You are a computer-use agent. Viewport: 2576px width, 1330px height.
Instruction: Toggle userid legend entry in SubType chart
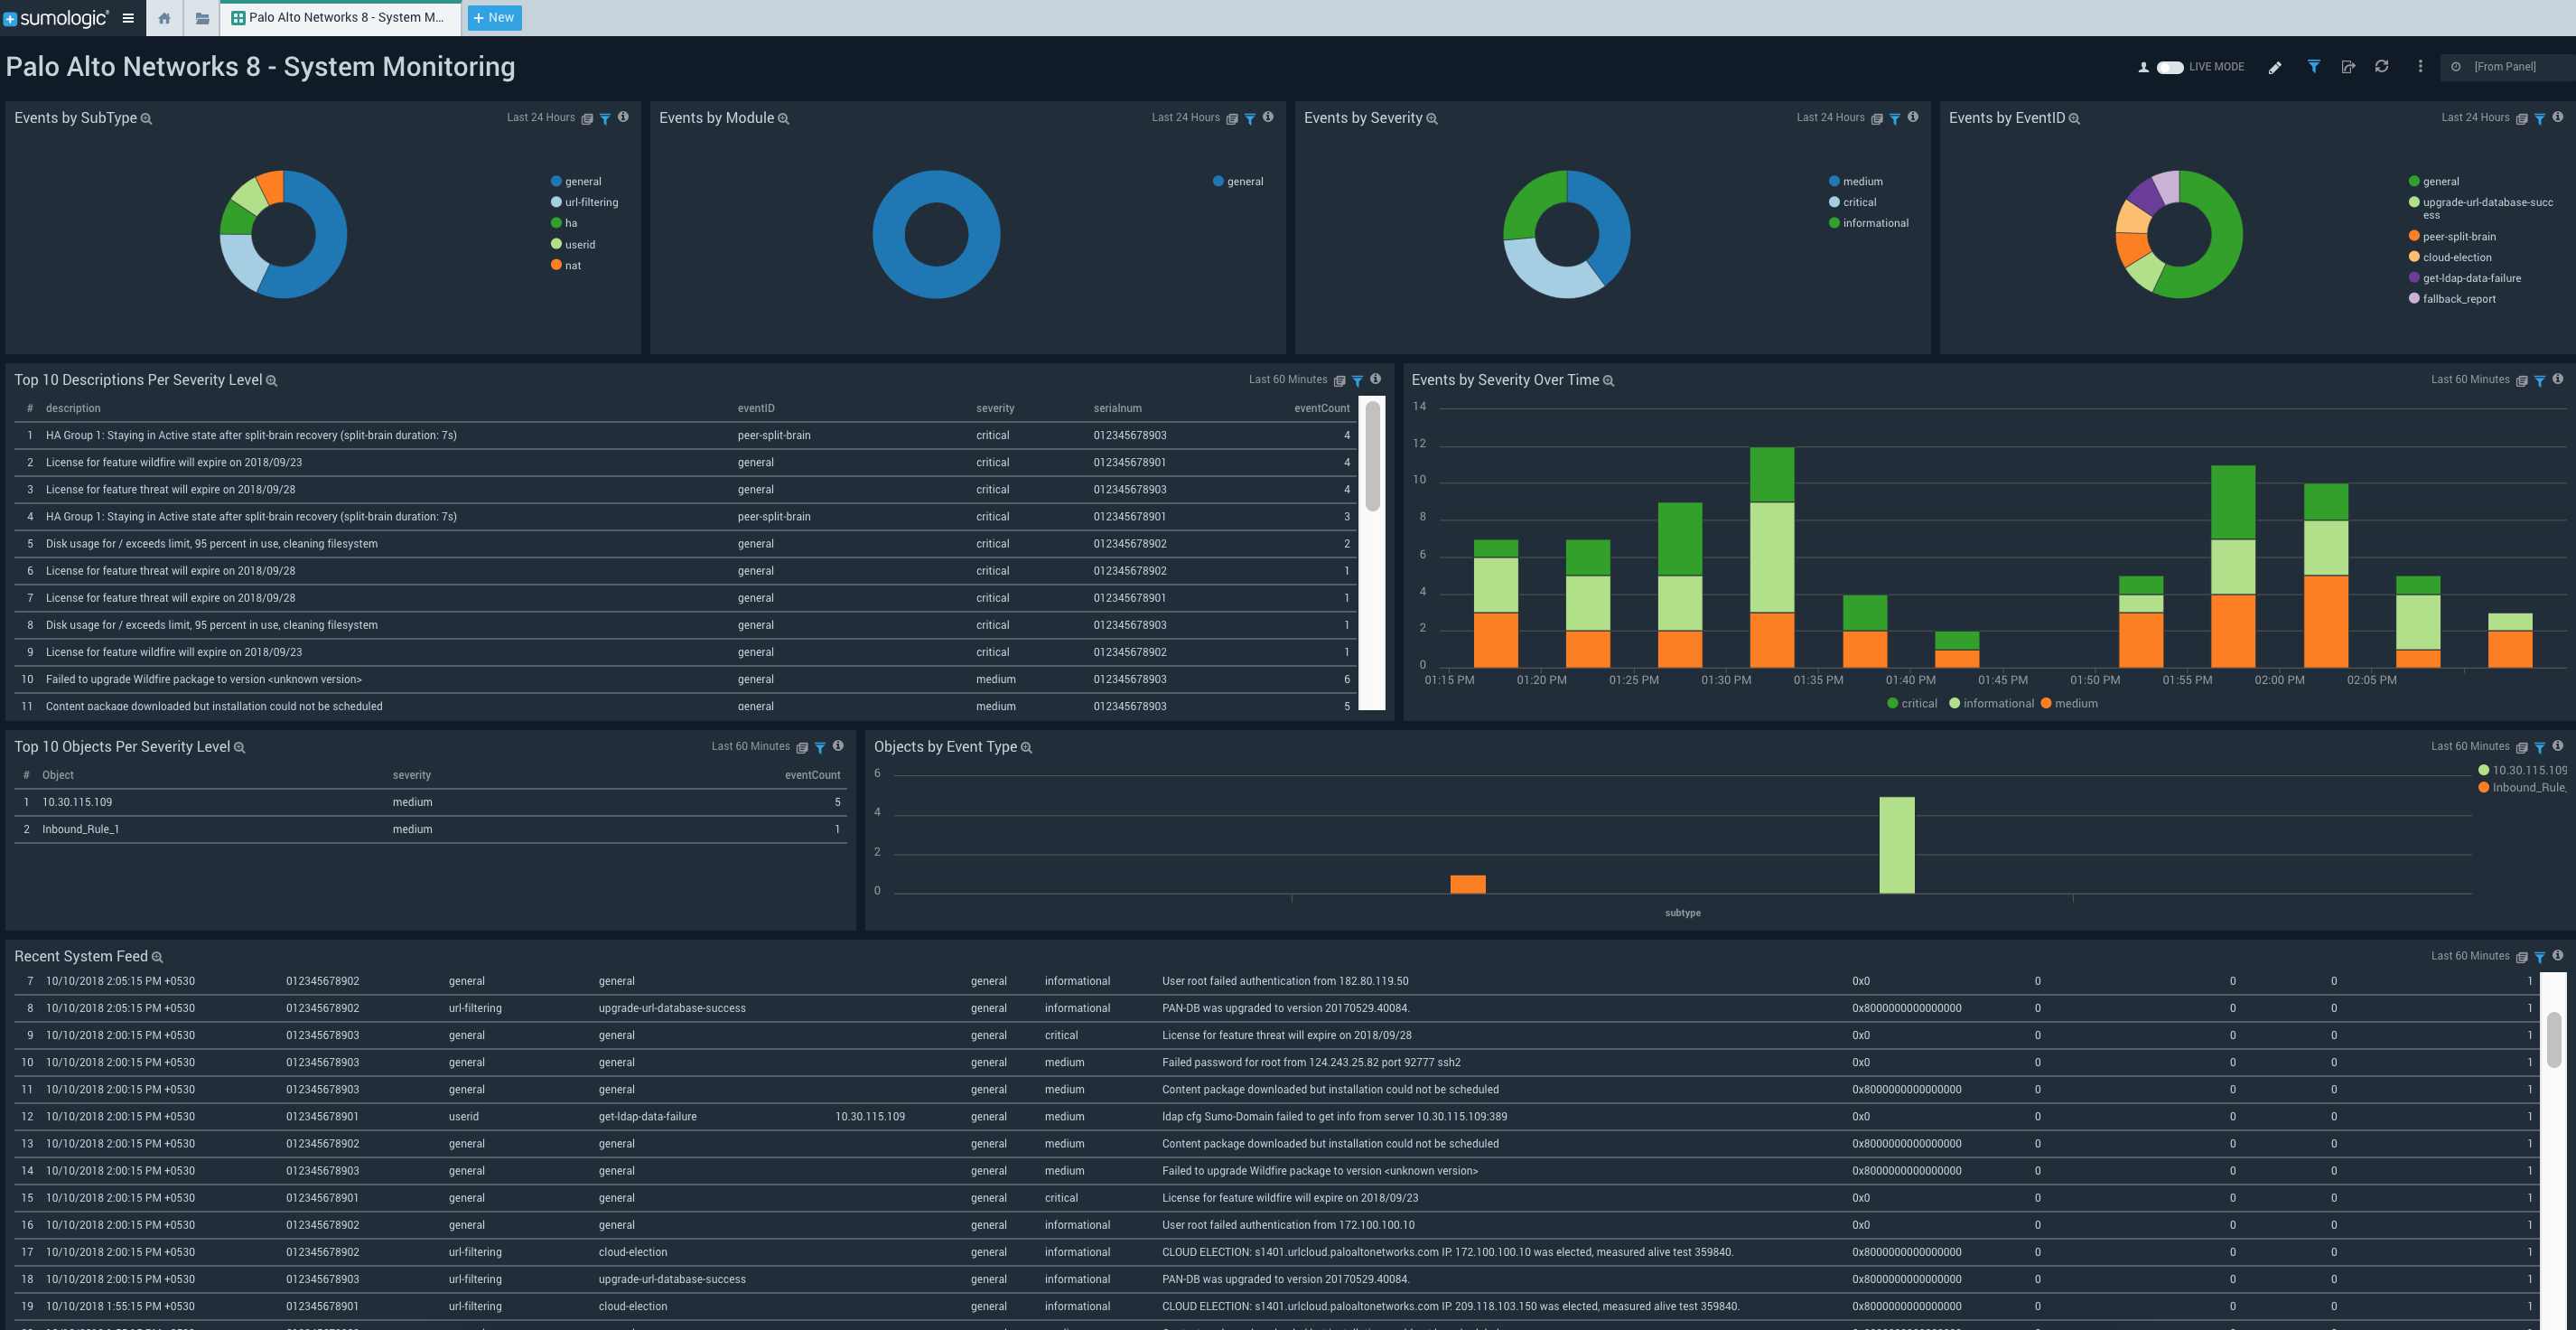[x=573, y=245]
